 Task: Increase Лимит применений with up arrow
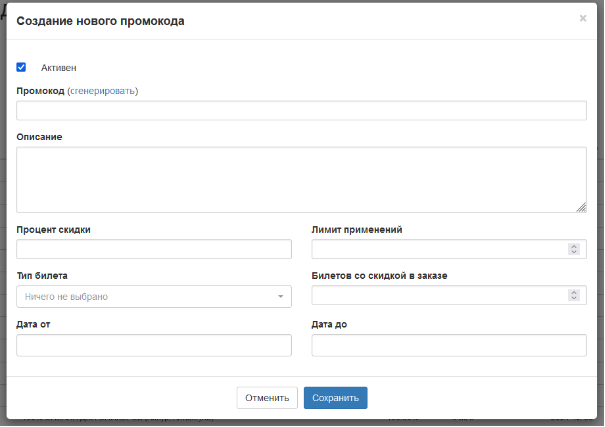573,246
